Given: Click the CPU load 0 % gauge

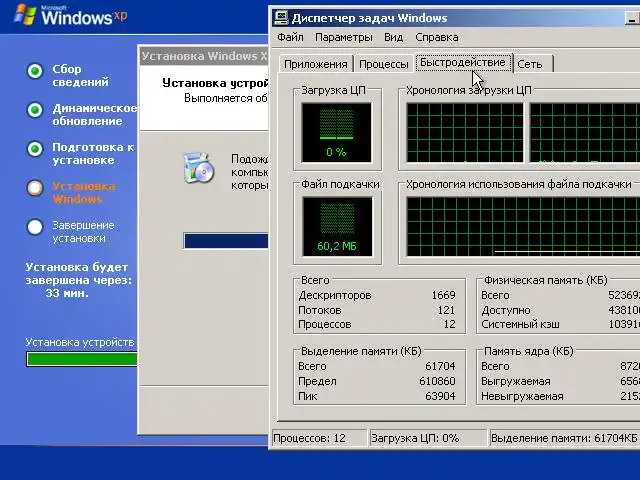Looking at the screenshot, I should pyautogui.click(x=336, y=133).
